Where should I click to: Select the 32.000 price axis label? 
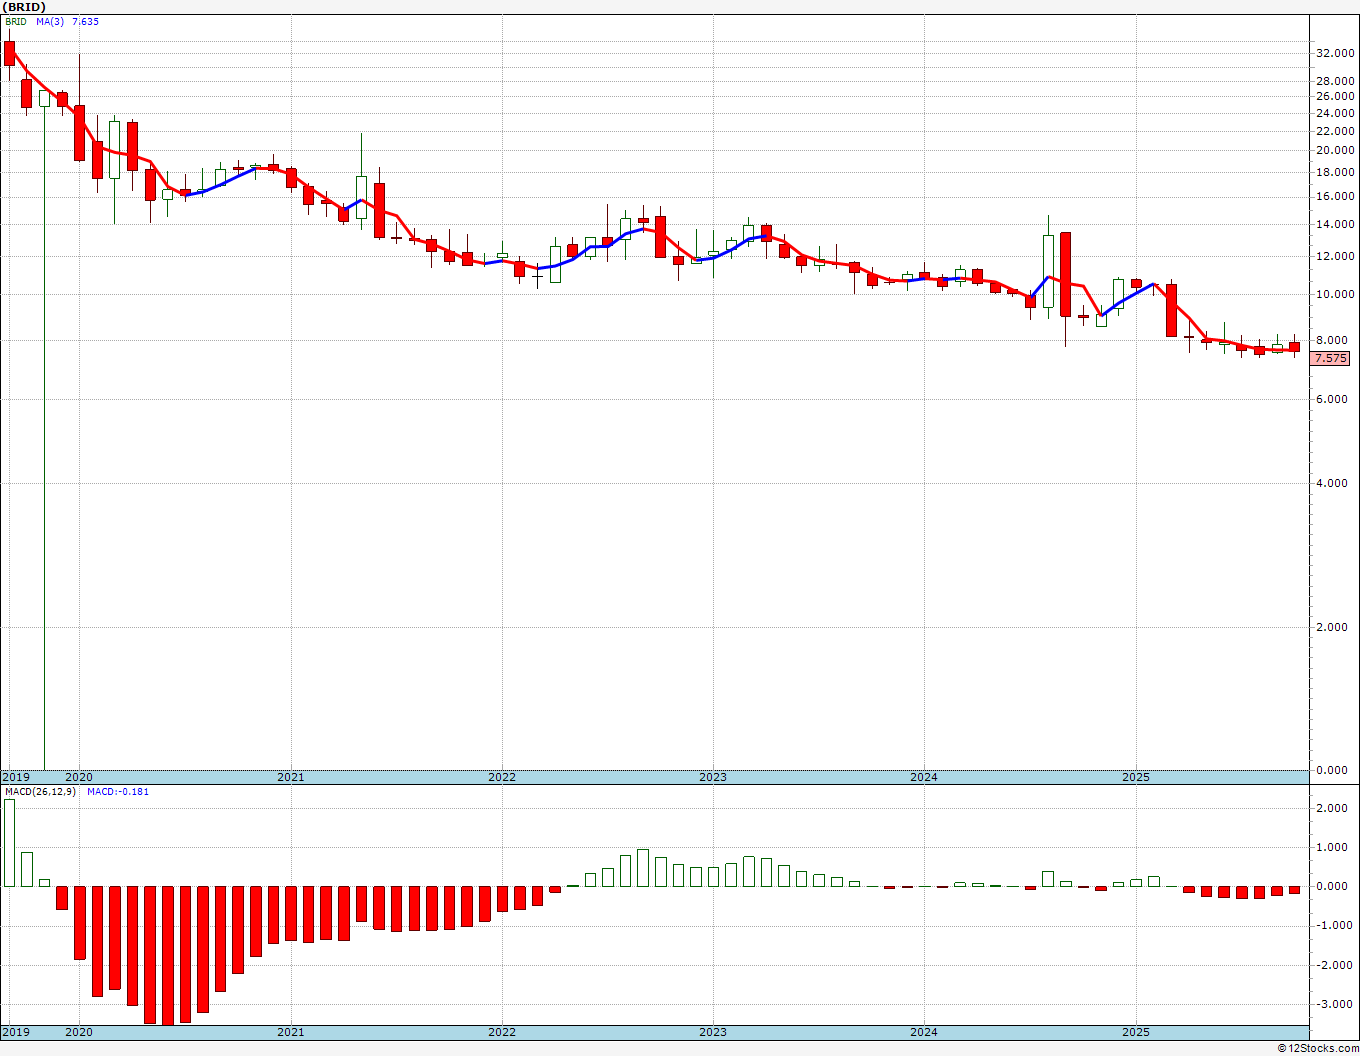pos(1335,53)
